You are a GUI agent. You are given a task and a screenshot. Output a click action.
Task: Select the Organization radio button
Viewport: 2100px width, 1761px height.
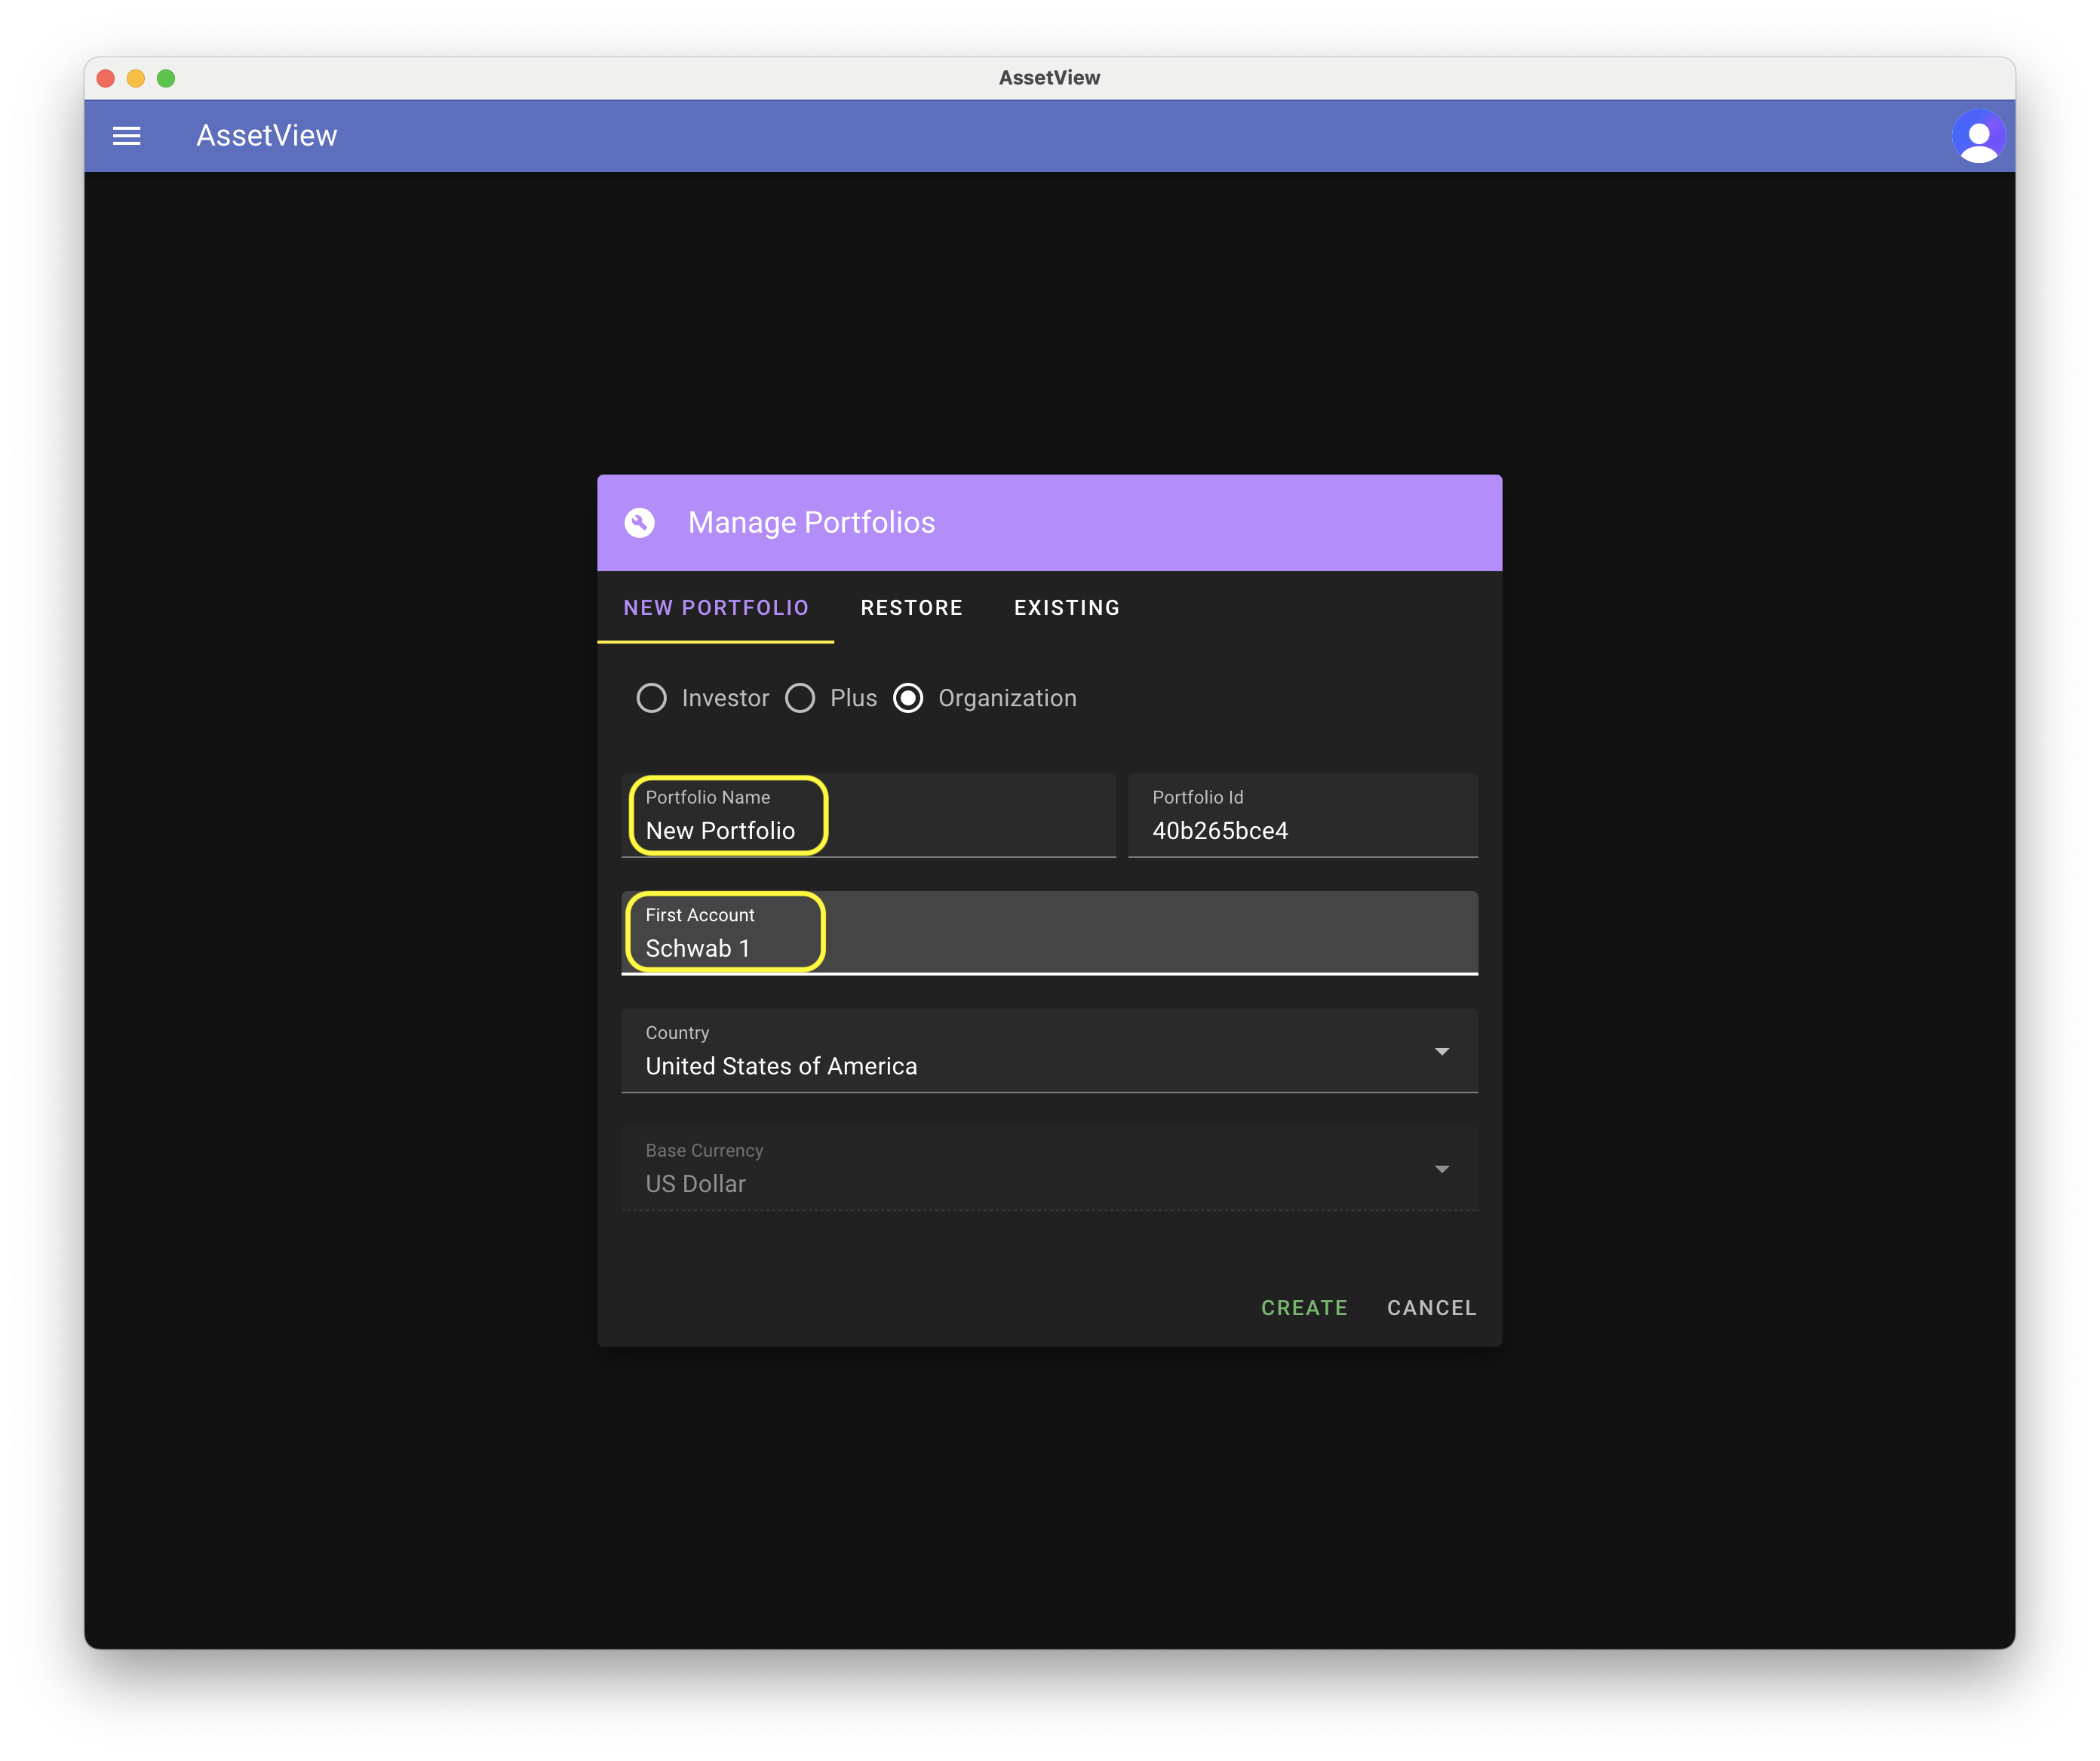coord(908,698)
